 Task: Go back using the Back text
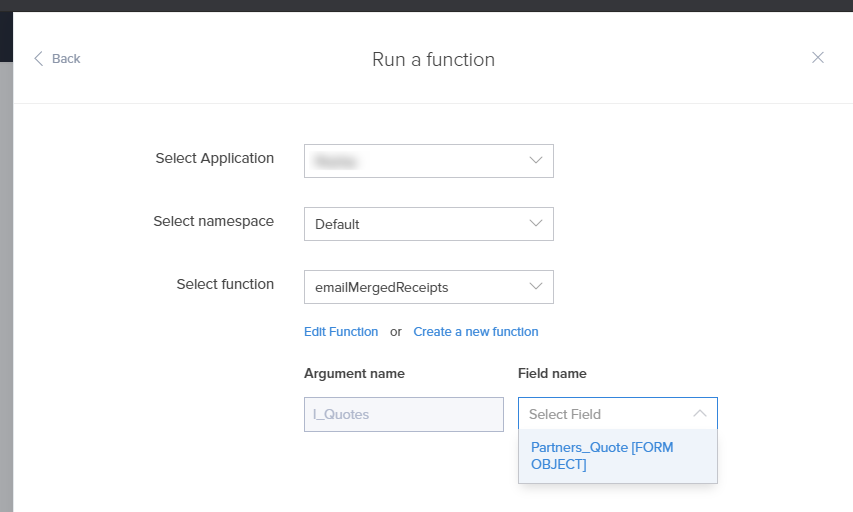[x=66, y=59]
